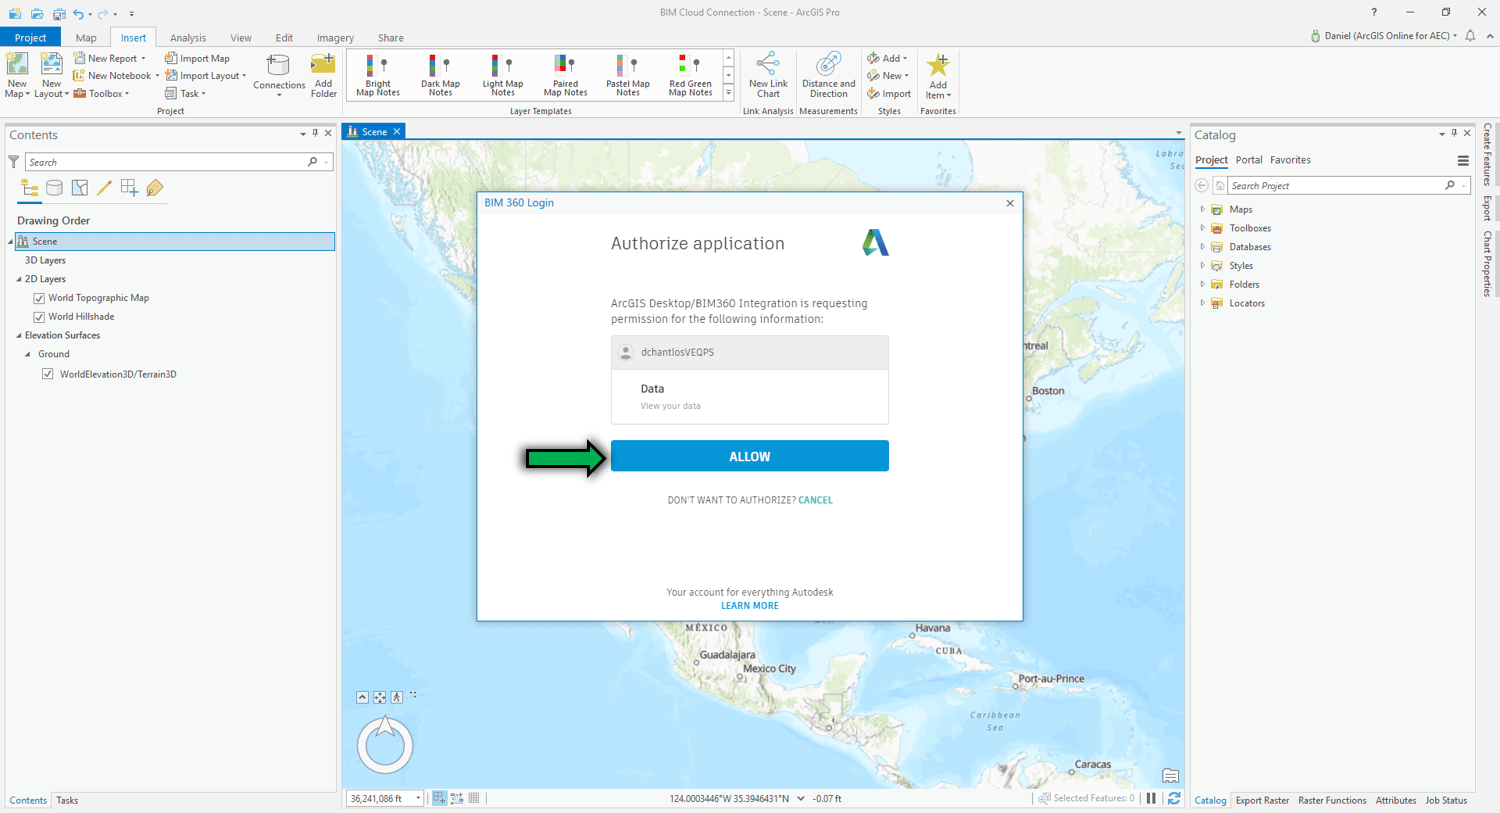Pause drawing in the status bar

pos(1152,798)
